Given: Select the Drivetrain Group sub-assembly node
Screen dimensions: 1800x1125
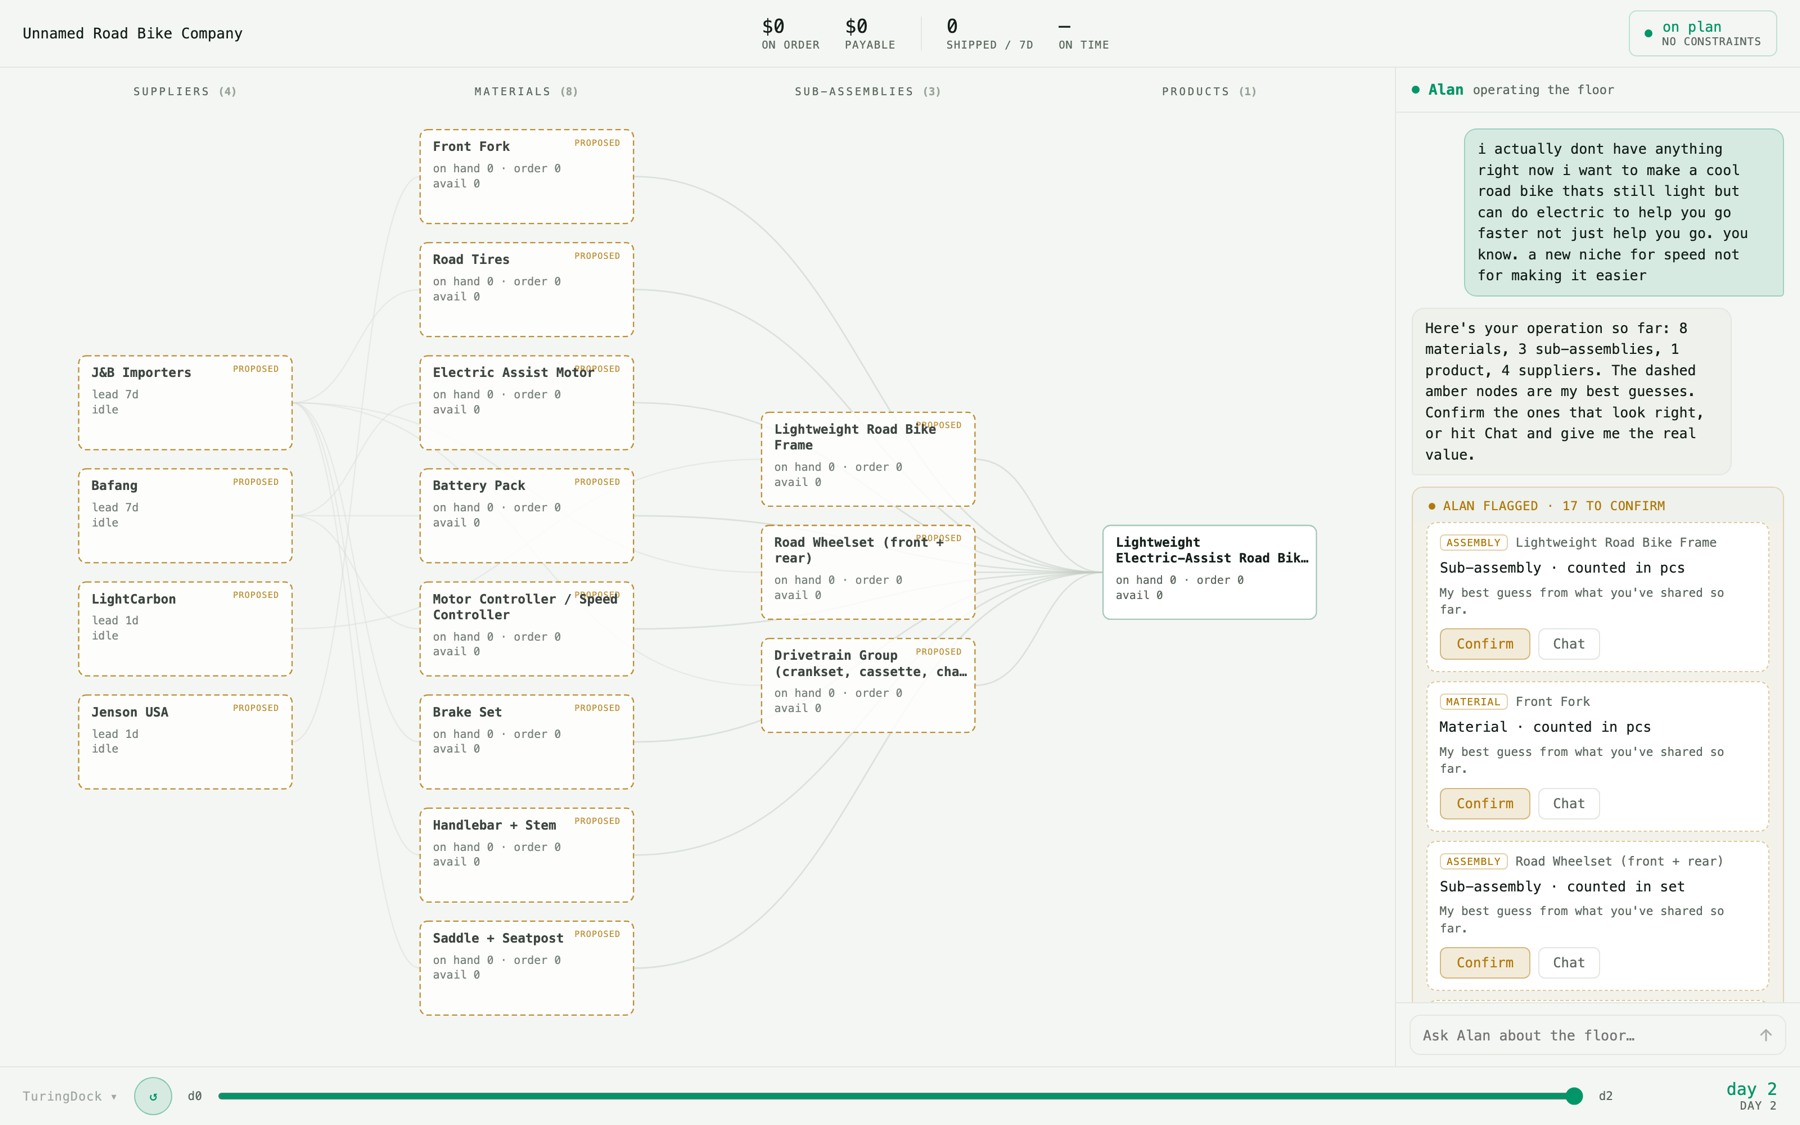Looking at the screenshot, I should tap(868, 685).
